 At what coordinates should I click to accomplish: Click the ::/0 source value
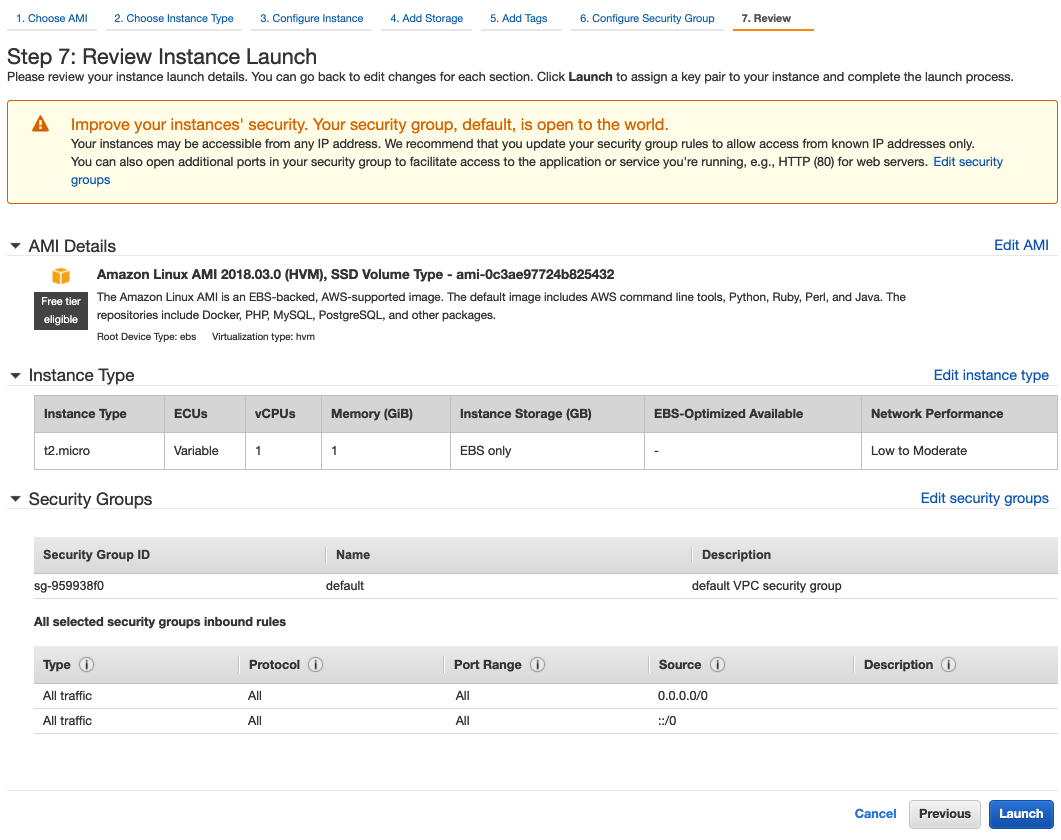tap(667, 721)
